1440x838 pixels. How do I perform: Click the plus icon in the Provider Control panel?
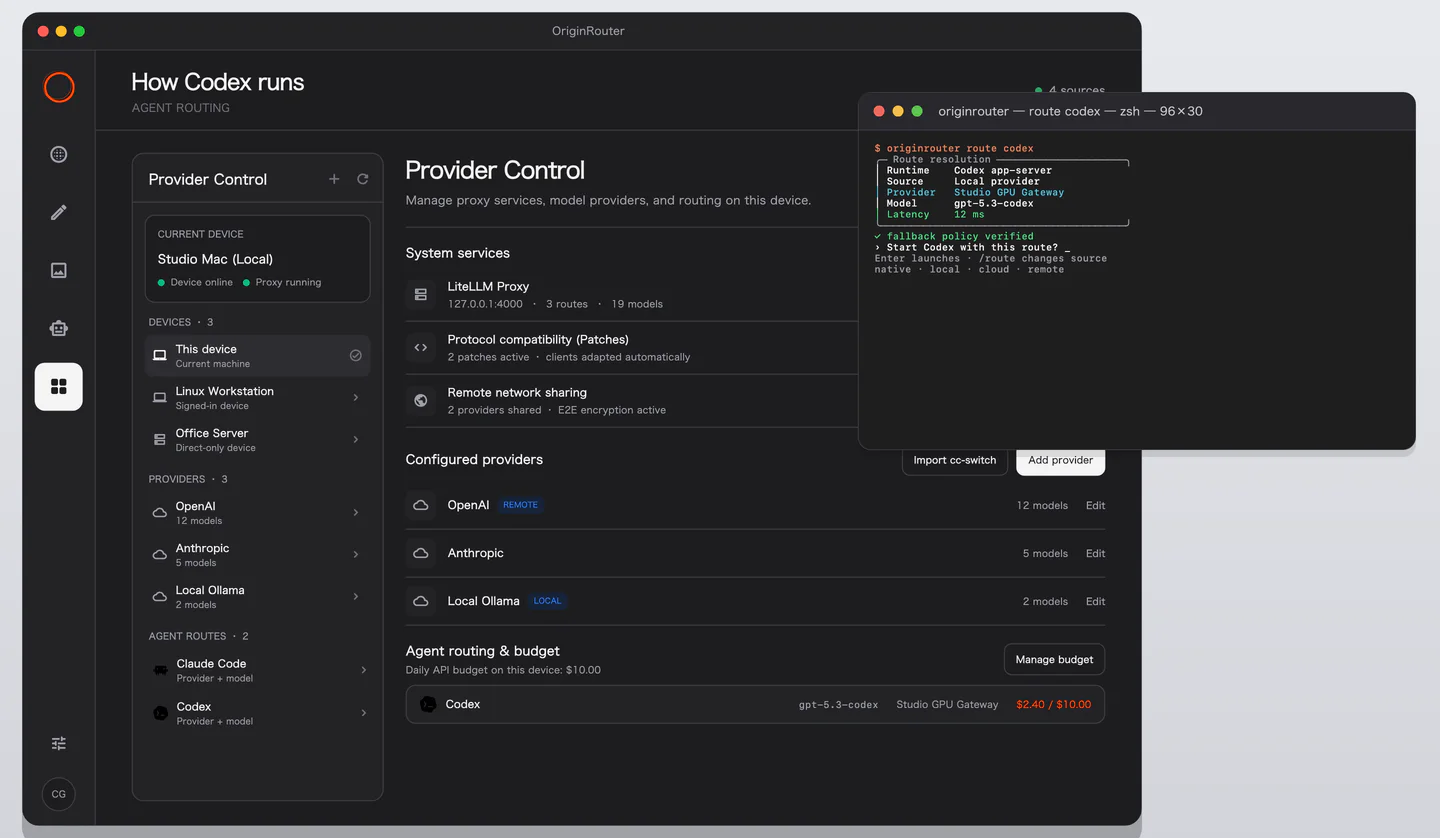coord(334,179)
